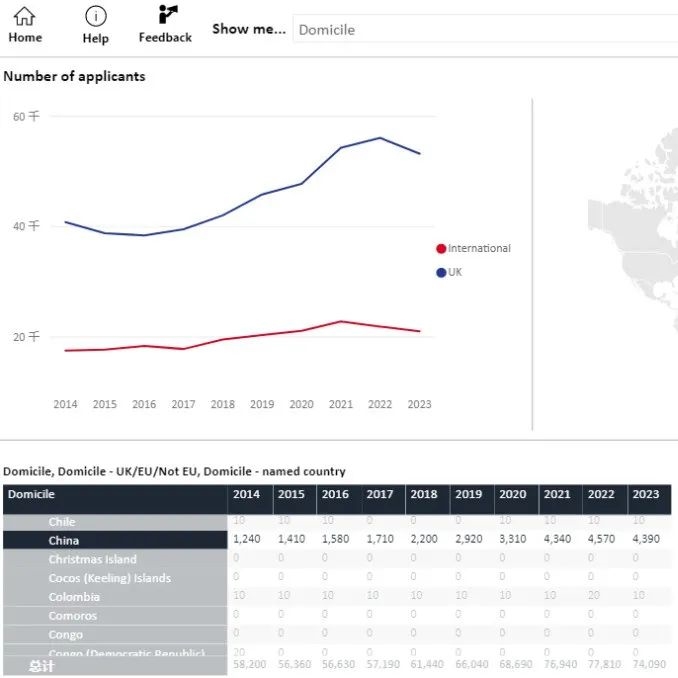Click the International legend label
The height and width of the screenshot is (678, 678).
point(479,249)
